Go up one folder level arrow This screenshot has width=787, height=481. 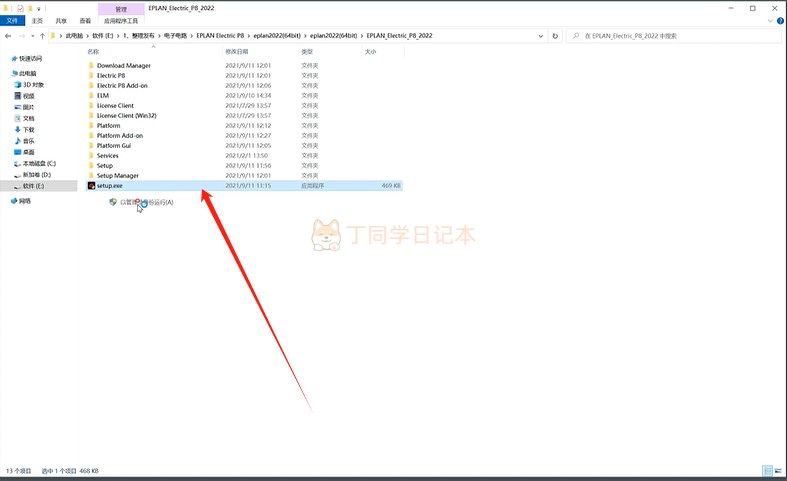coord(42,36)
